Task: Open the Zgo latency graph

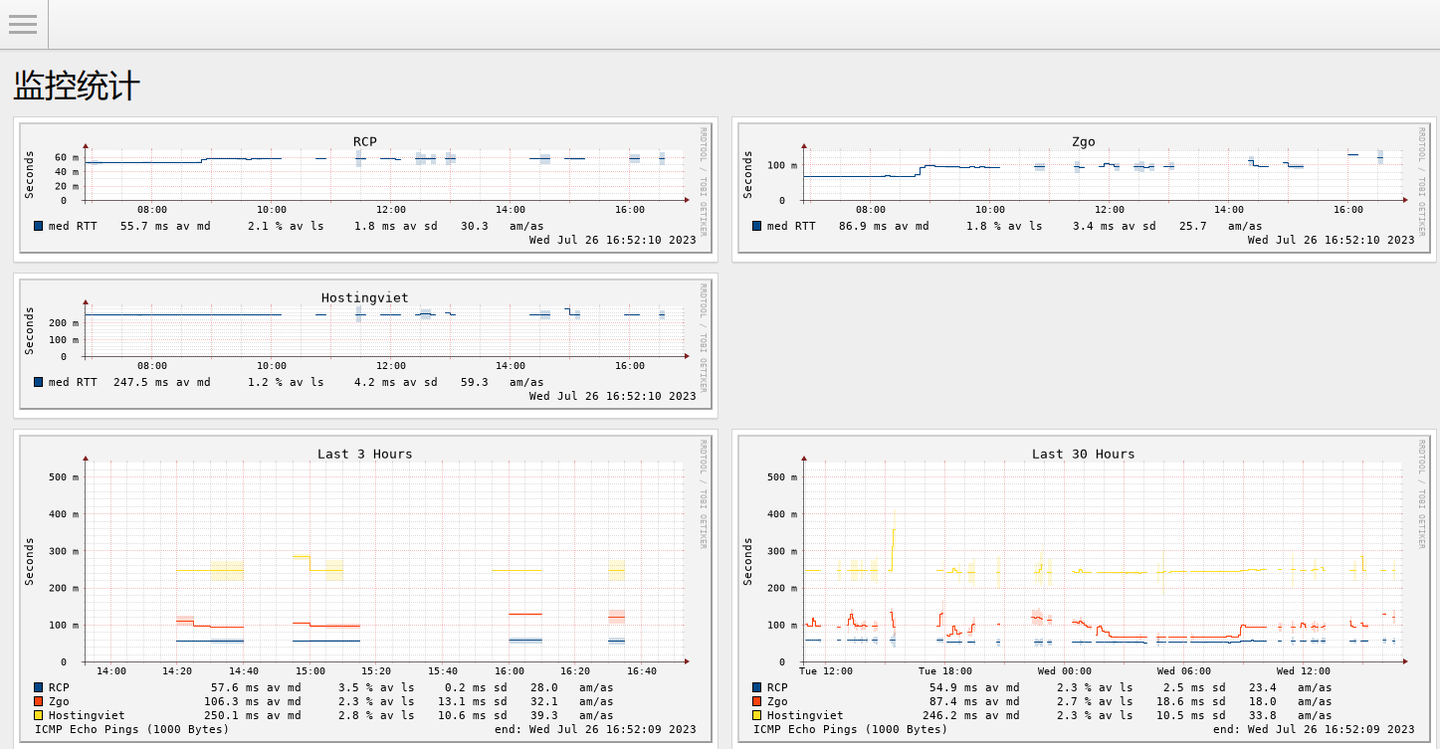Action: (x=1083, y=185)
